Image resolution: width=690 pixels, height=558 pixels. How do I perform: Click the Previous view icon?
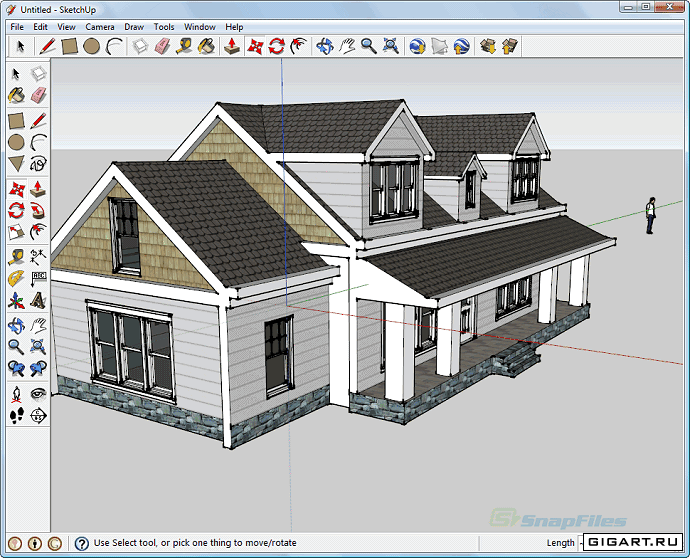click(x=16, y=369)
